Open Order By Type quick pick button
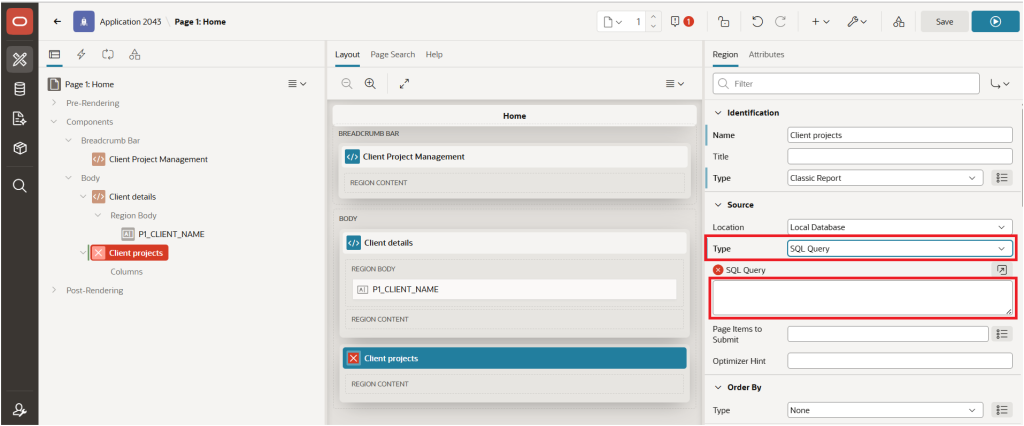 click(x=1001, y=410)
